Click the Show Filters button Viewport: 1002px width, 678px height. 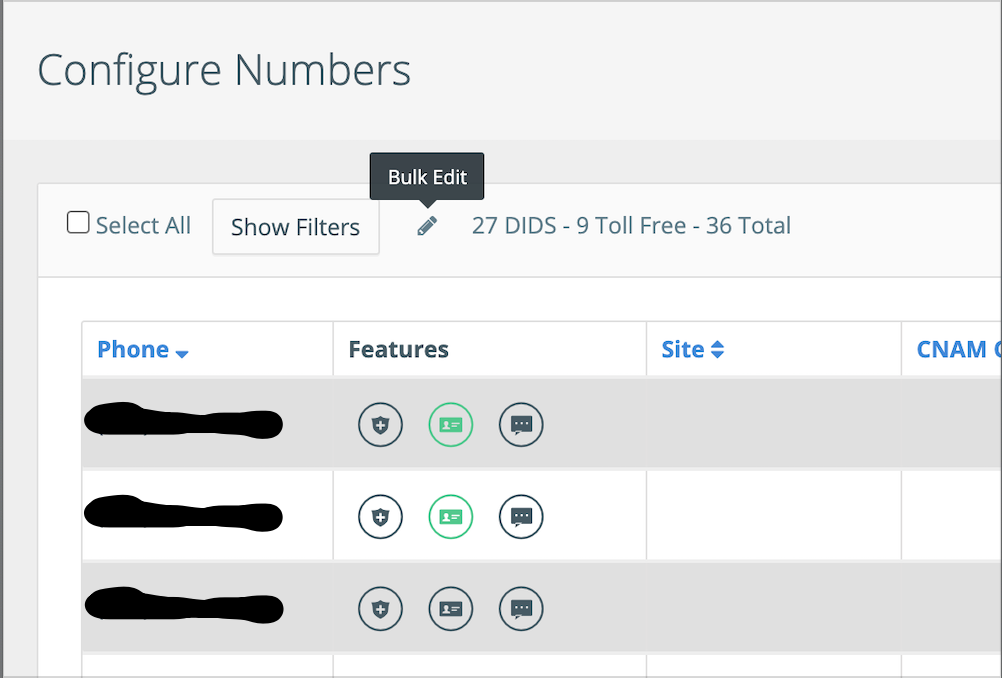pyautogui.click(x=296, y=227)
